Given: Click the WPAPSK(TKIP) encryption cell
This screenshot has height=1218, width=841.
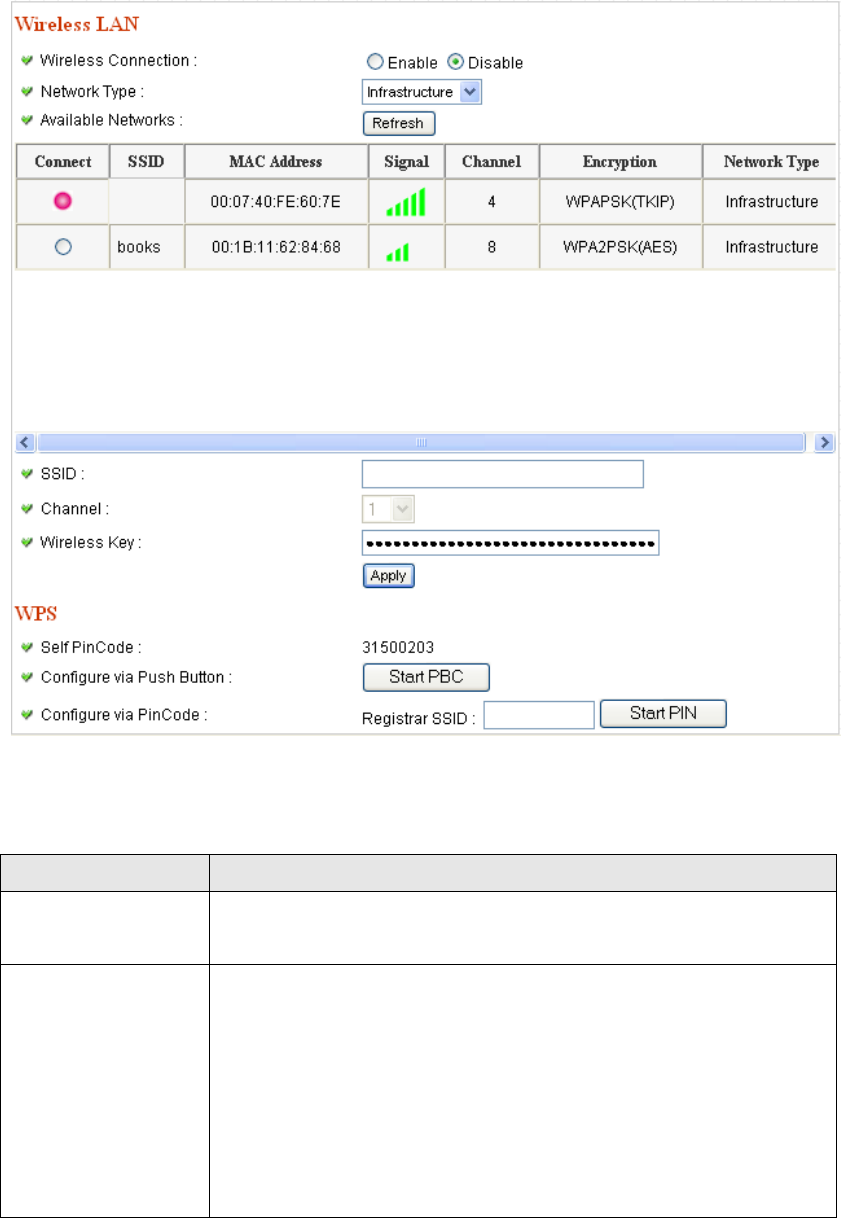Looking at the screenshot, I should [620, 202].
